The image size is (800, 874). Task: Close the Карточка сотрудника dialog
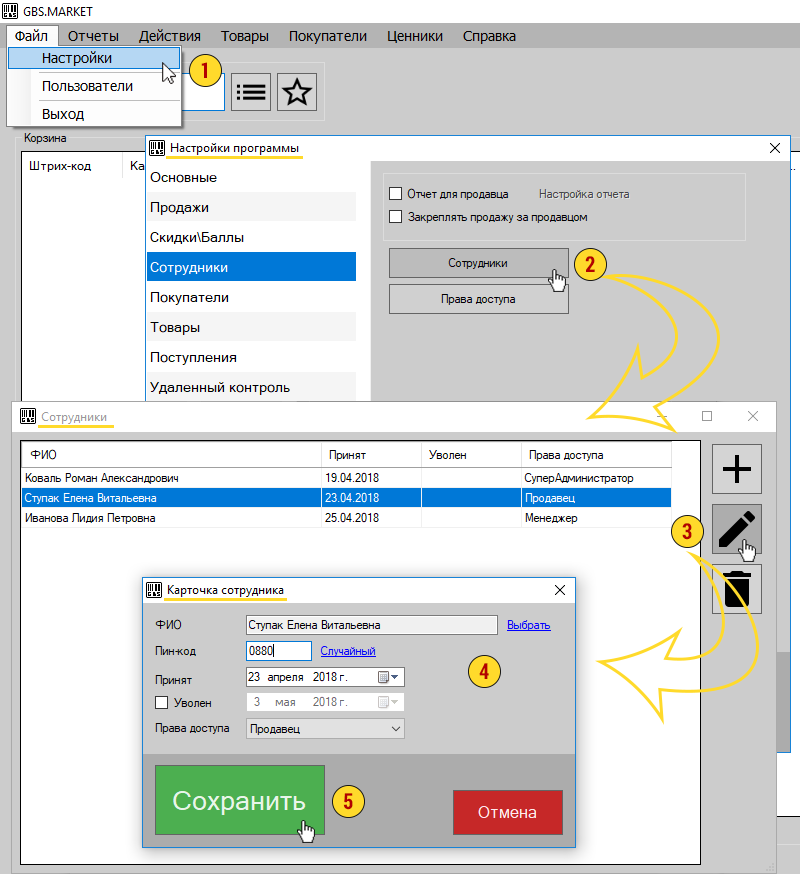560,590
